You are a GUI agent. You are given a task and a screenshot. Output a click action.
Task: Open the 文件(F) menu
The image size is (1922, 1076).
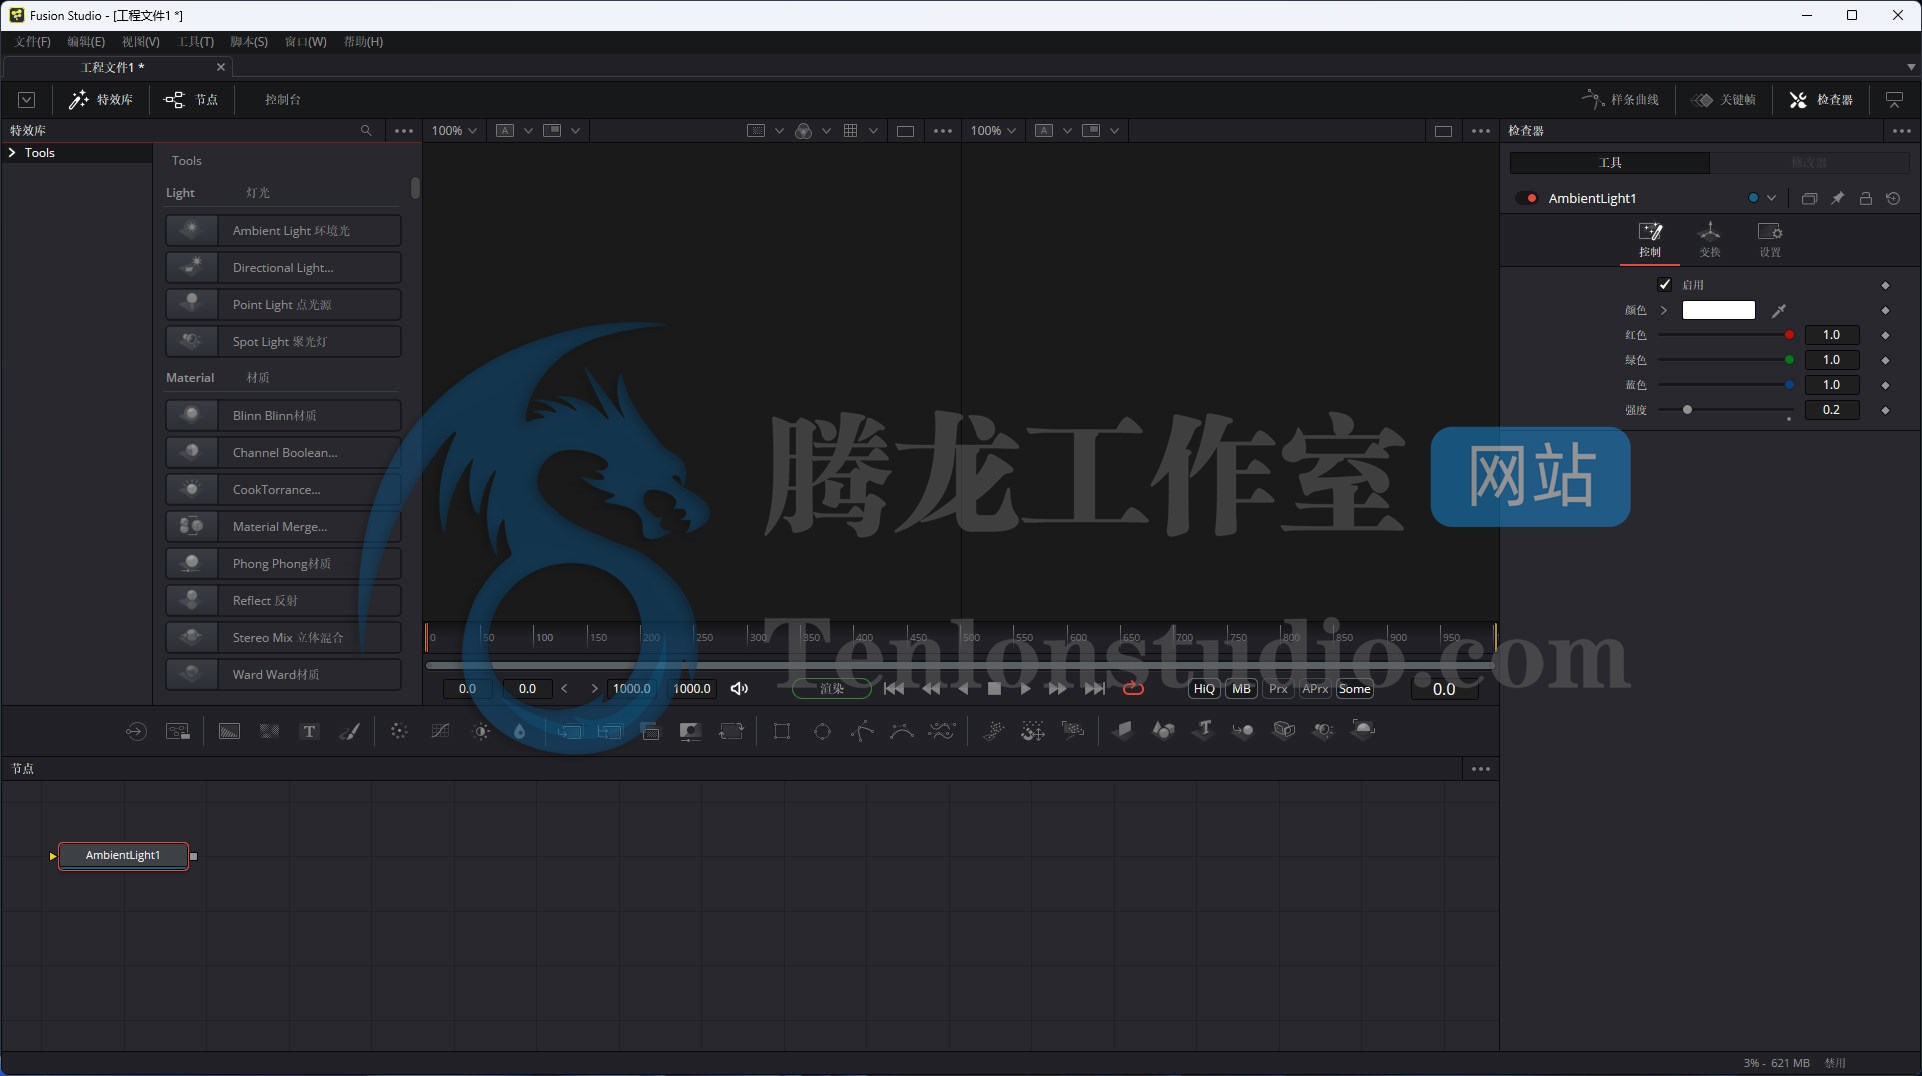32,41
